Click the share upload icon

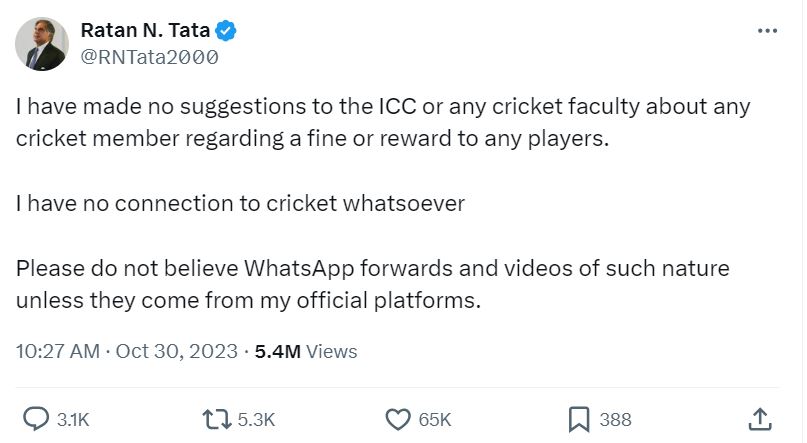[760, 419]
